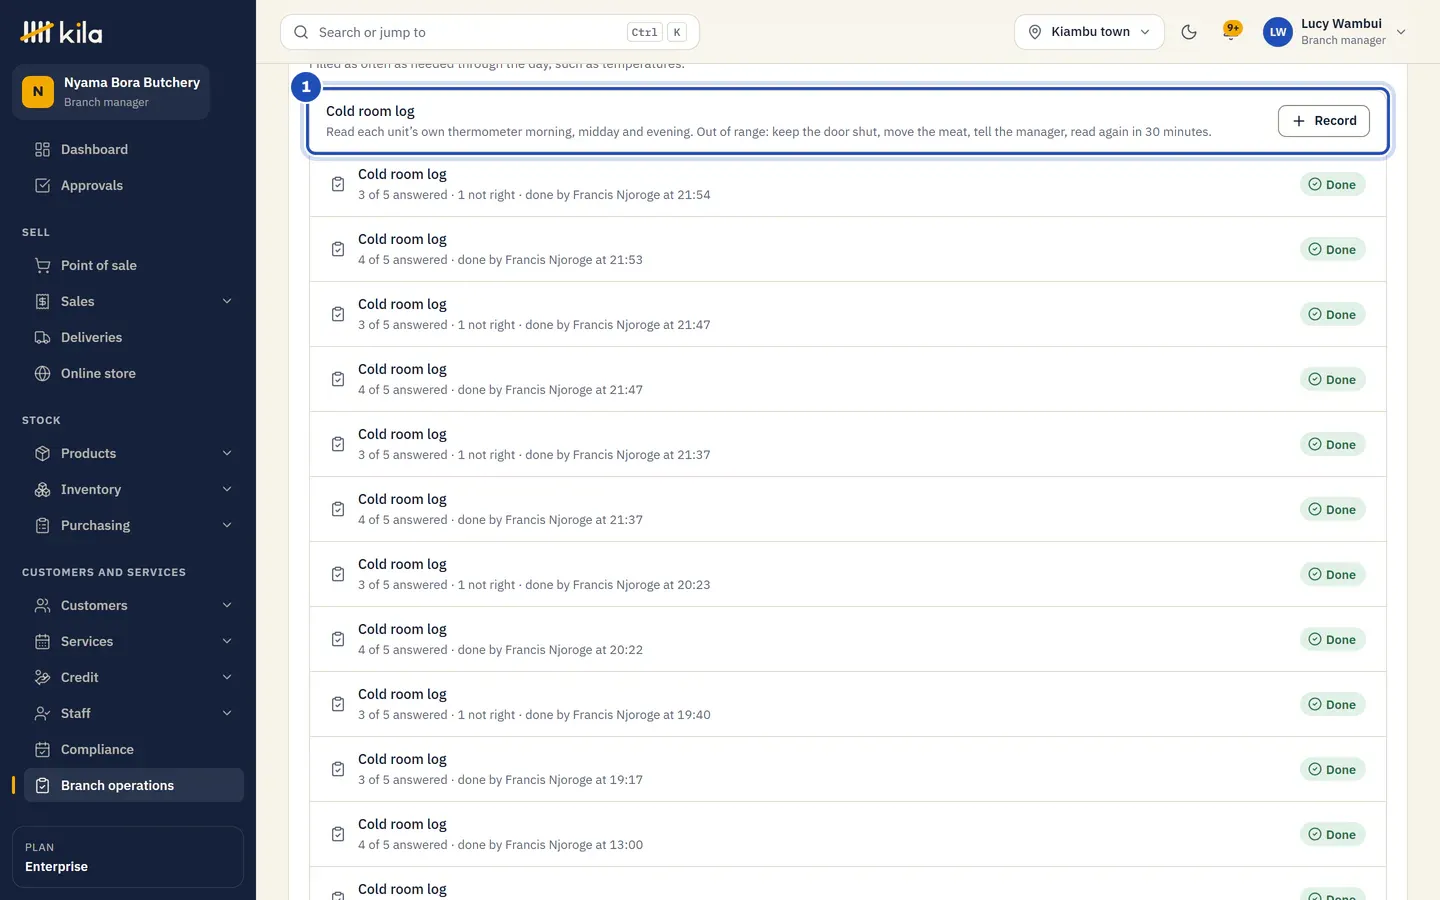Viewport: 1440px width, 900px height.
Task: Toggle dark mode moon icon
Action: 1189,32
